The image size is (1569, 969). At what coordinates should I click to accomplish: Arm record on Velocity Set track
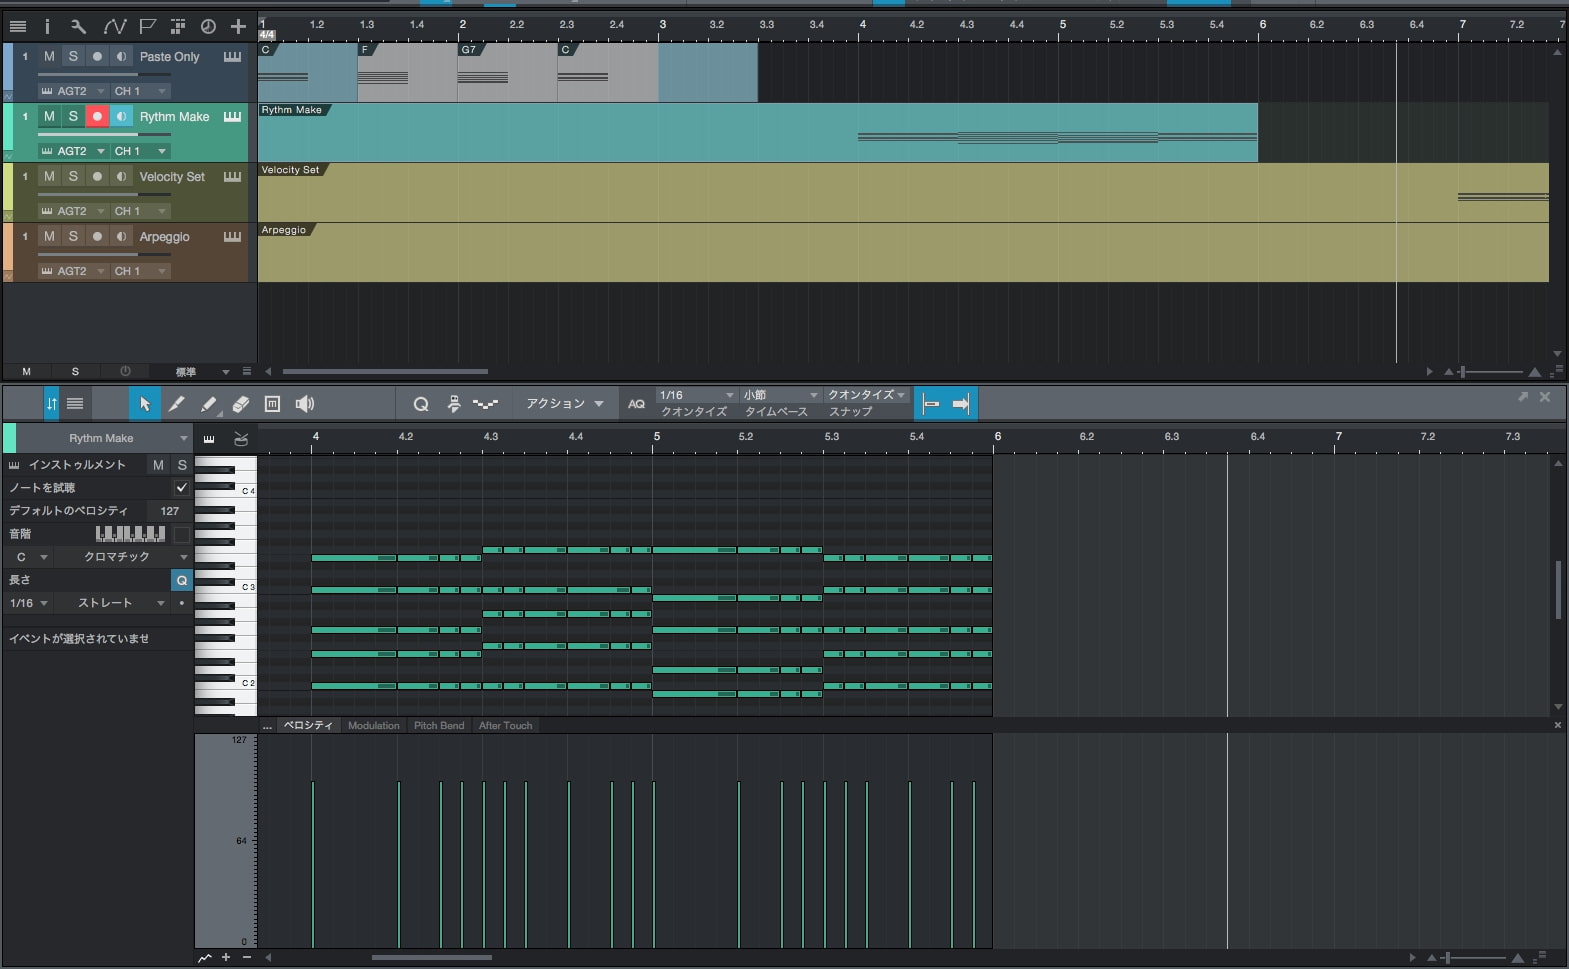97,177
